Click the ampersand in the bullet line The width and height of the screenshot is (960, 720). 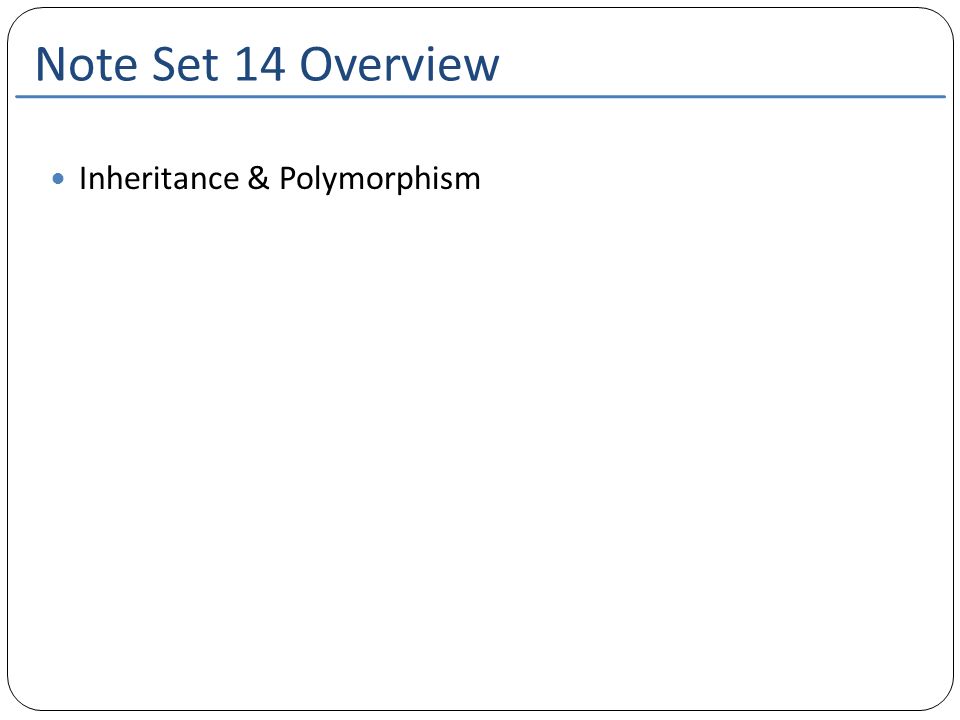click(258, 179)
